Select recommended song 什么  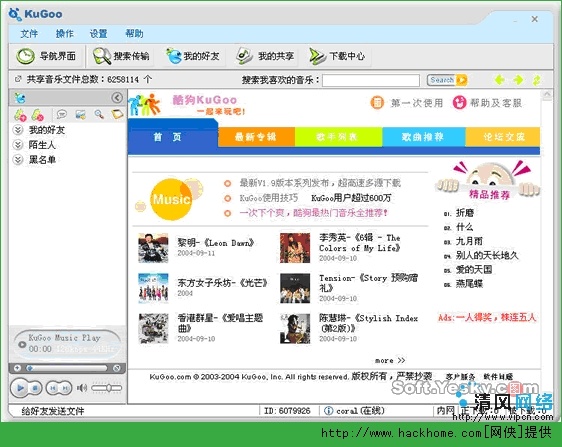point(465,227)
